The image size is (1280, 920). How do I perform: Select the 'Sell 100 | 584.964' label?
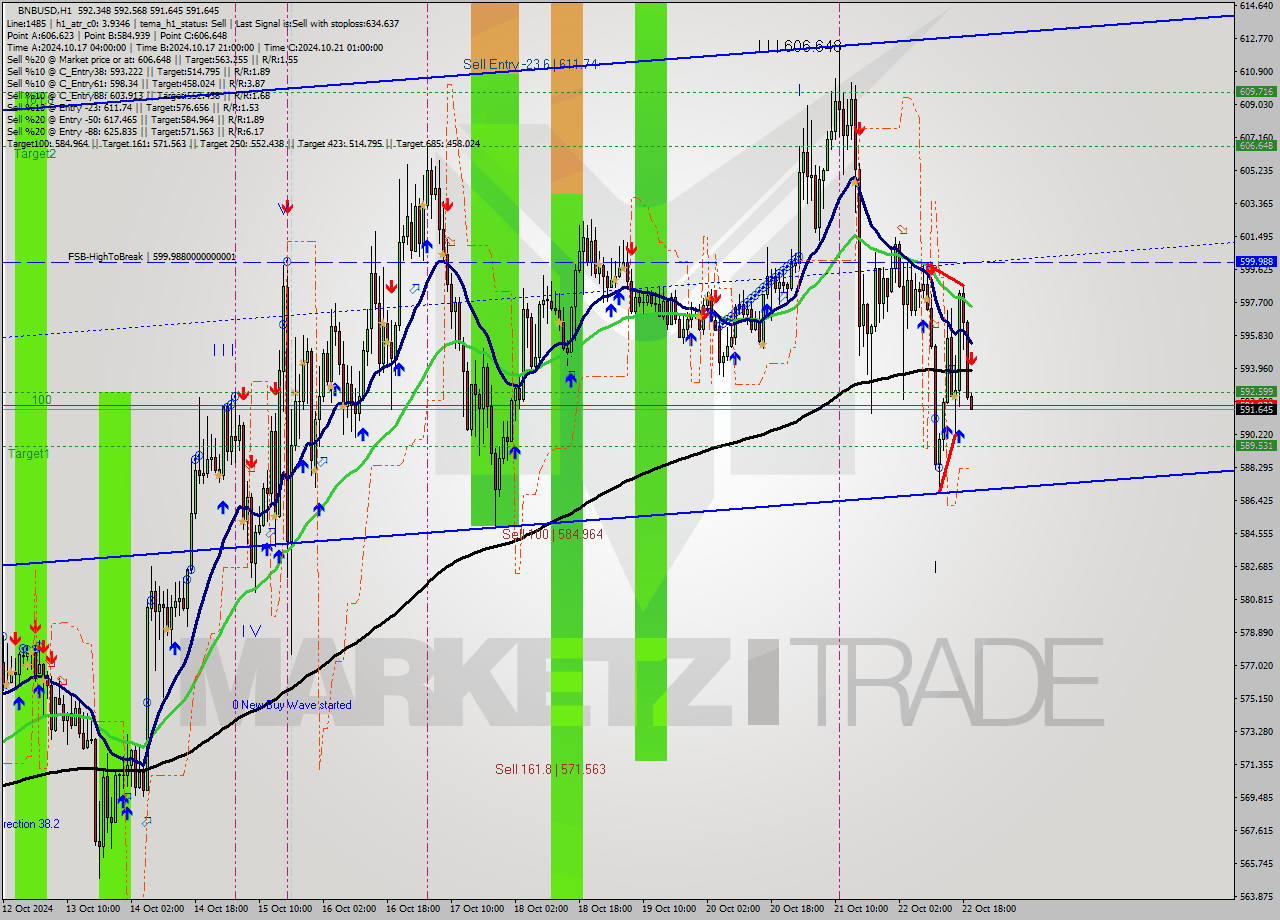tap(552, 535)
